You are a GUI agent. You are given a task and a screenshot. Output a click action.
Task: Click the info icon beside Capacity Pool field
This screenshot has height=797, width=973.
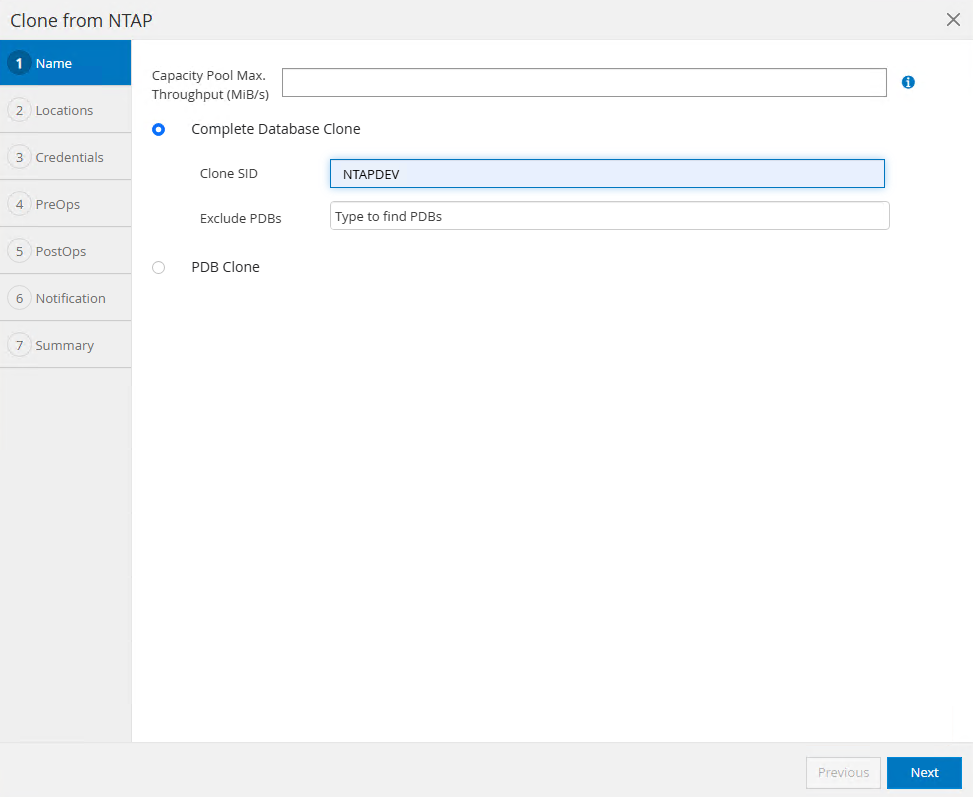(908, 83)
